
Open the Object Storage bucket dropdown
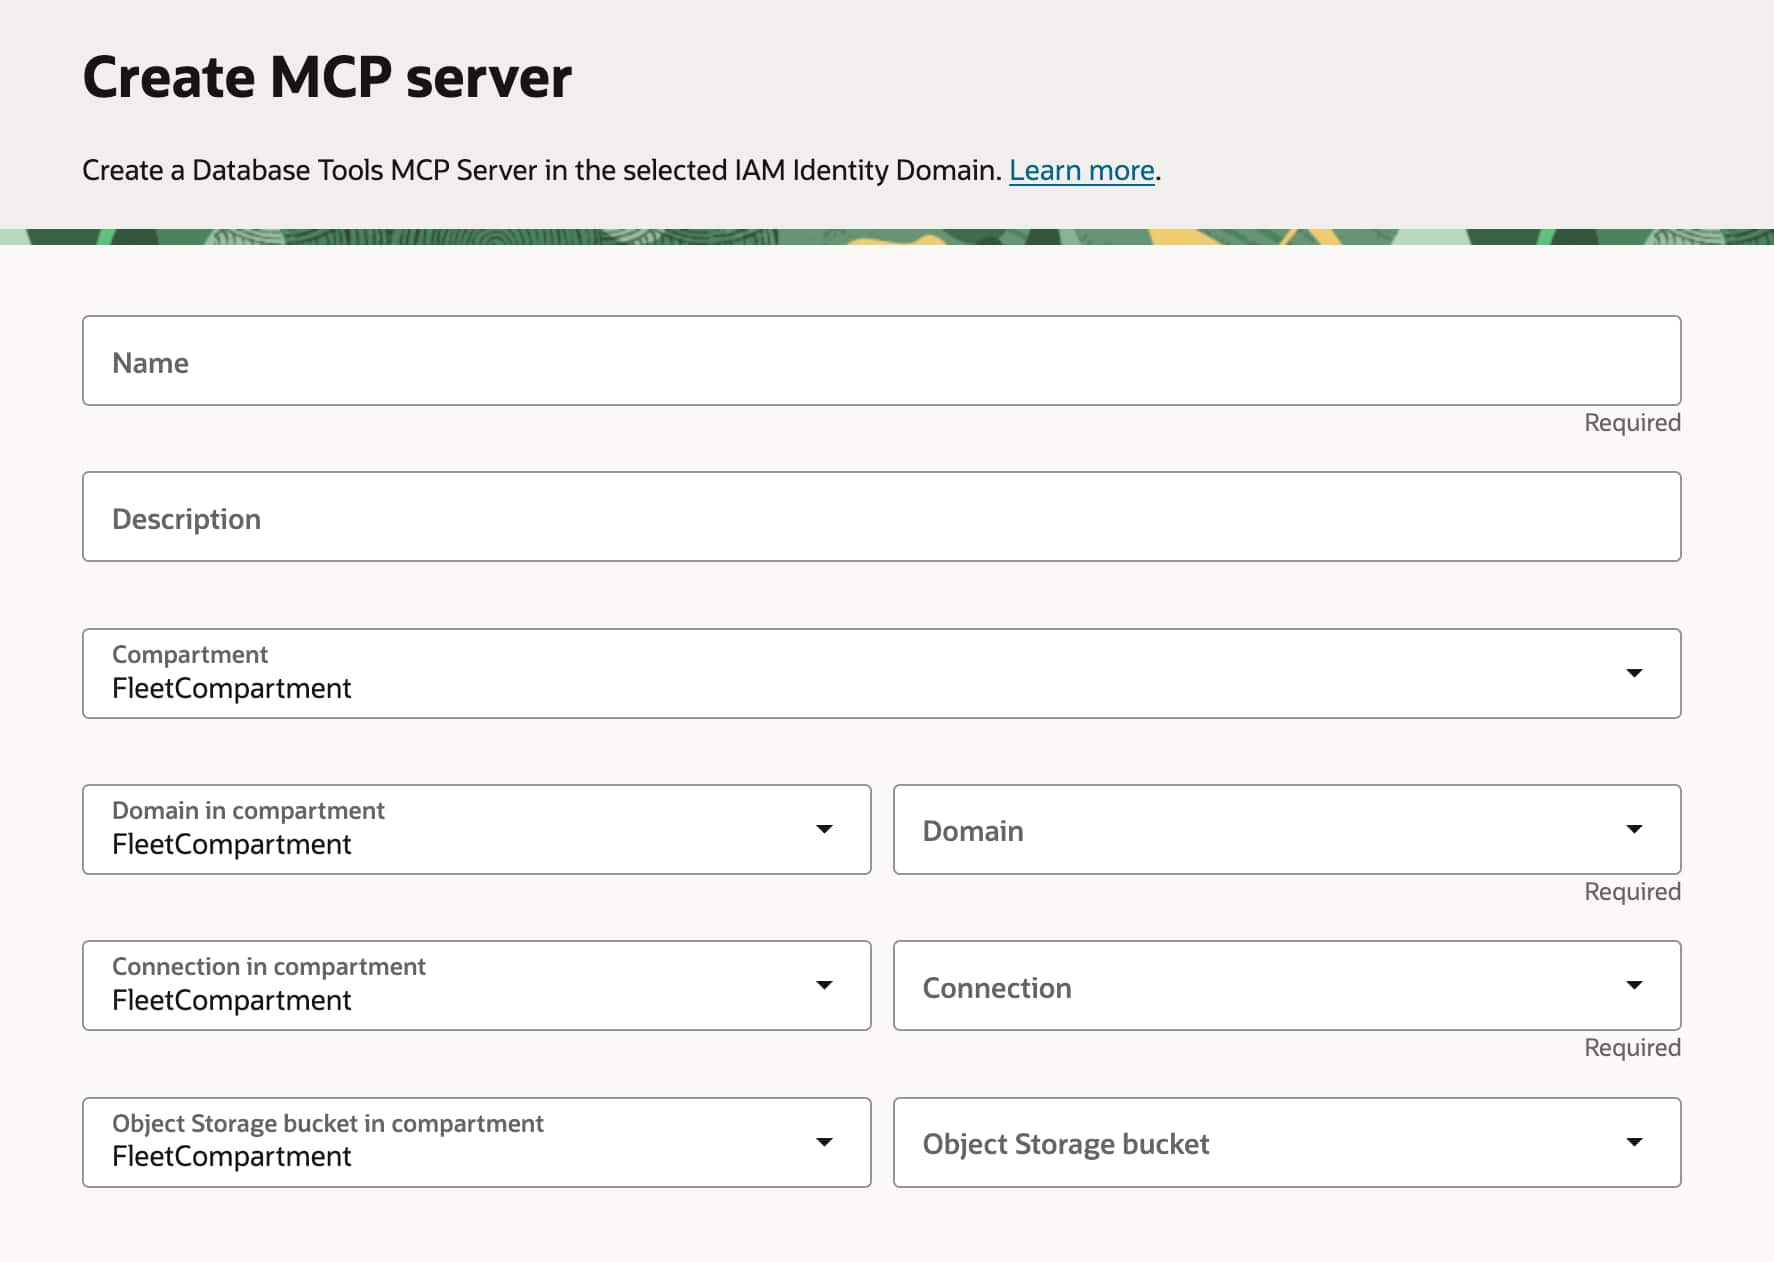coord(1286,1142)
